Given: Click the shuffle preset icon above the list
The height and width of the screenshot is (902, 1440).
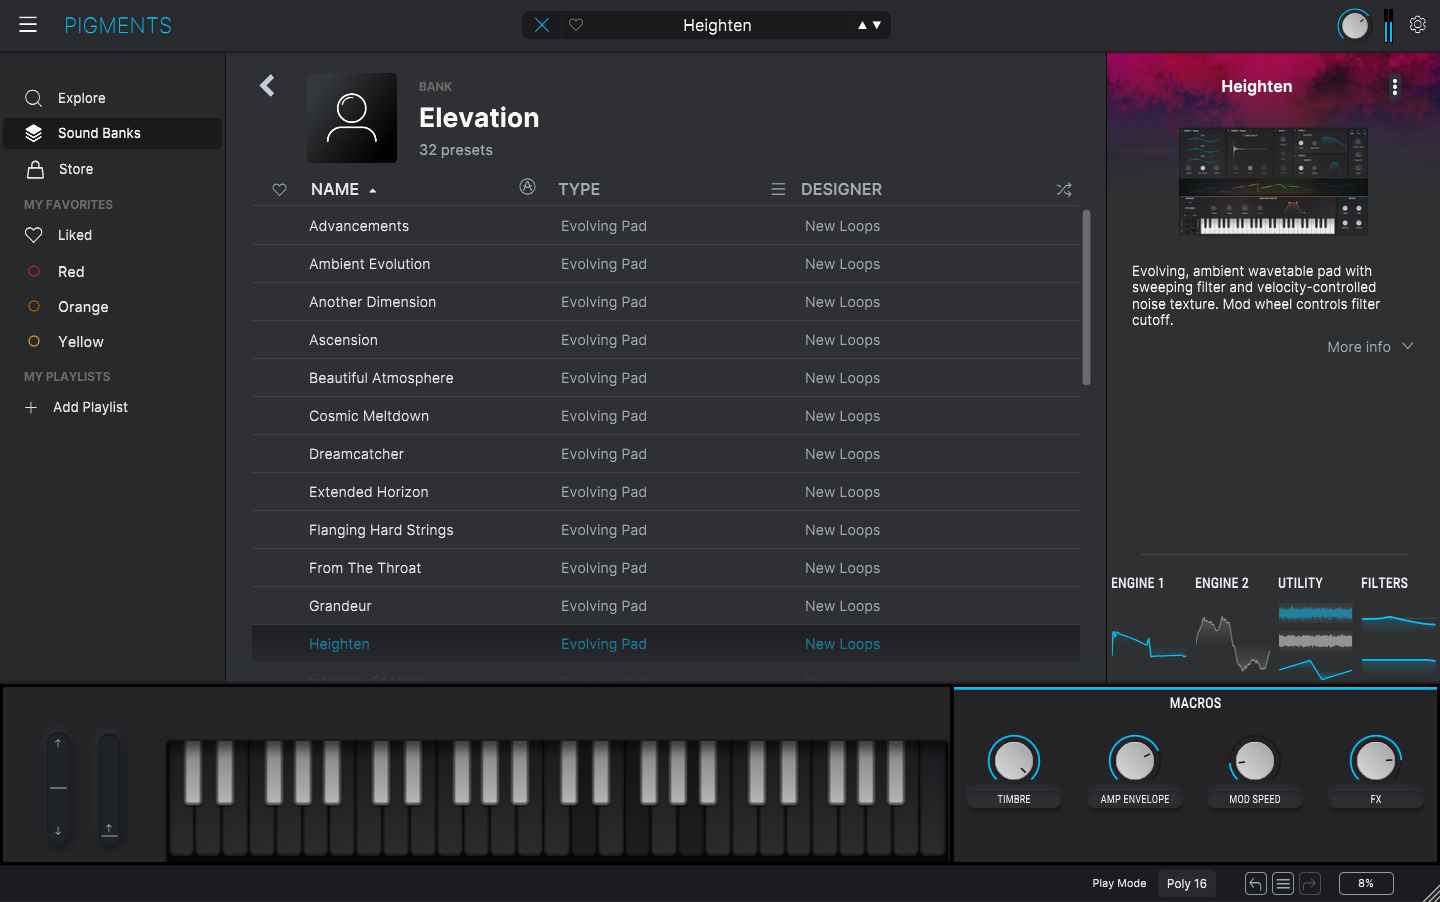Looking at the screenshot, I should tap(1064, 189).
